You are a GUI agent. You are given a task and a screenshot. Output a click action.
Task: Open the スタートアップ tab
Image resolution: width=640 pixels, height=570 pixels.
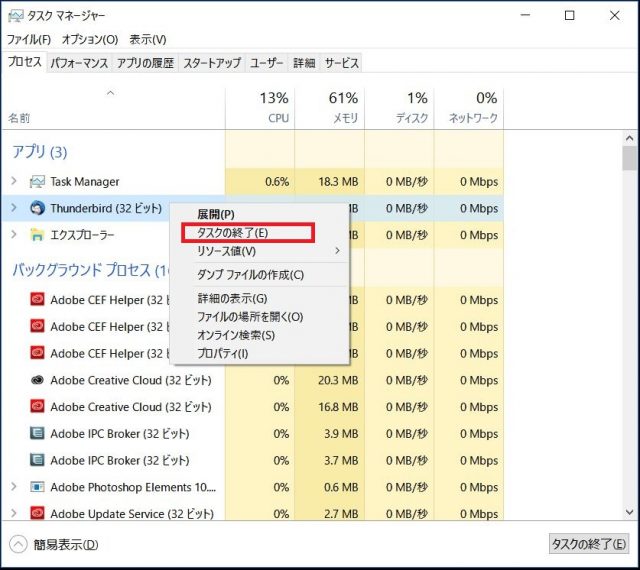212,63
